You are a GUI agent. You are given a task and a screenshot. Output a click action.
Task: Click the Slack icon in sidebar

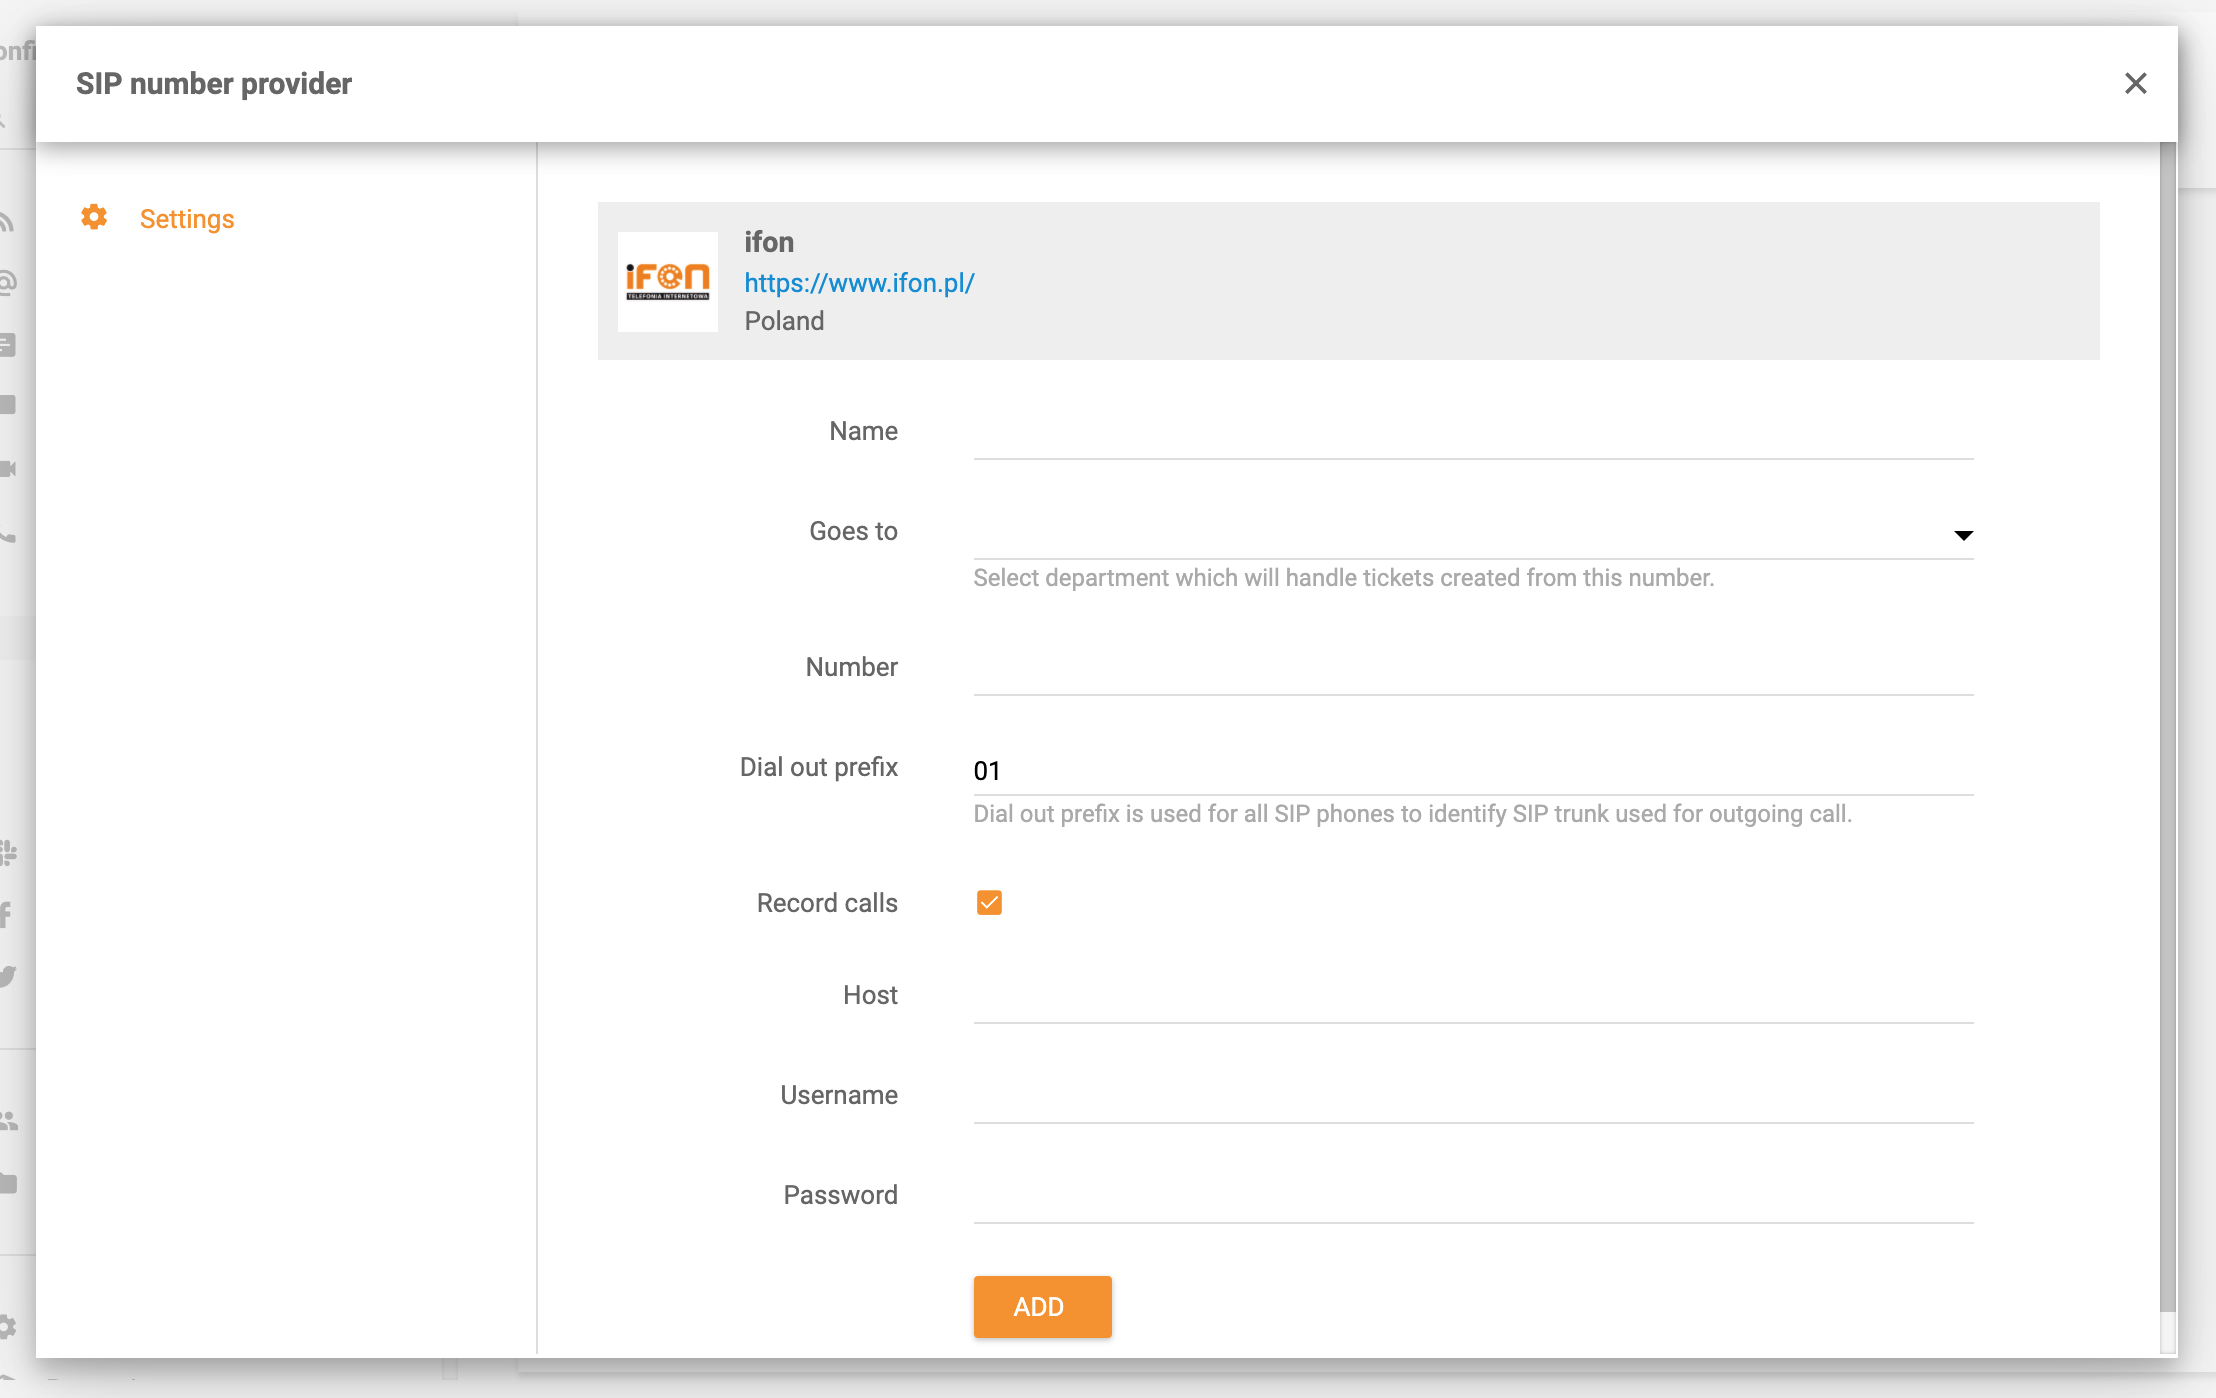click(7, 851)
